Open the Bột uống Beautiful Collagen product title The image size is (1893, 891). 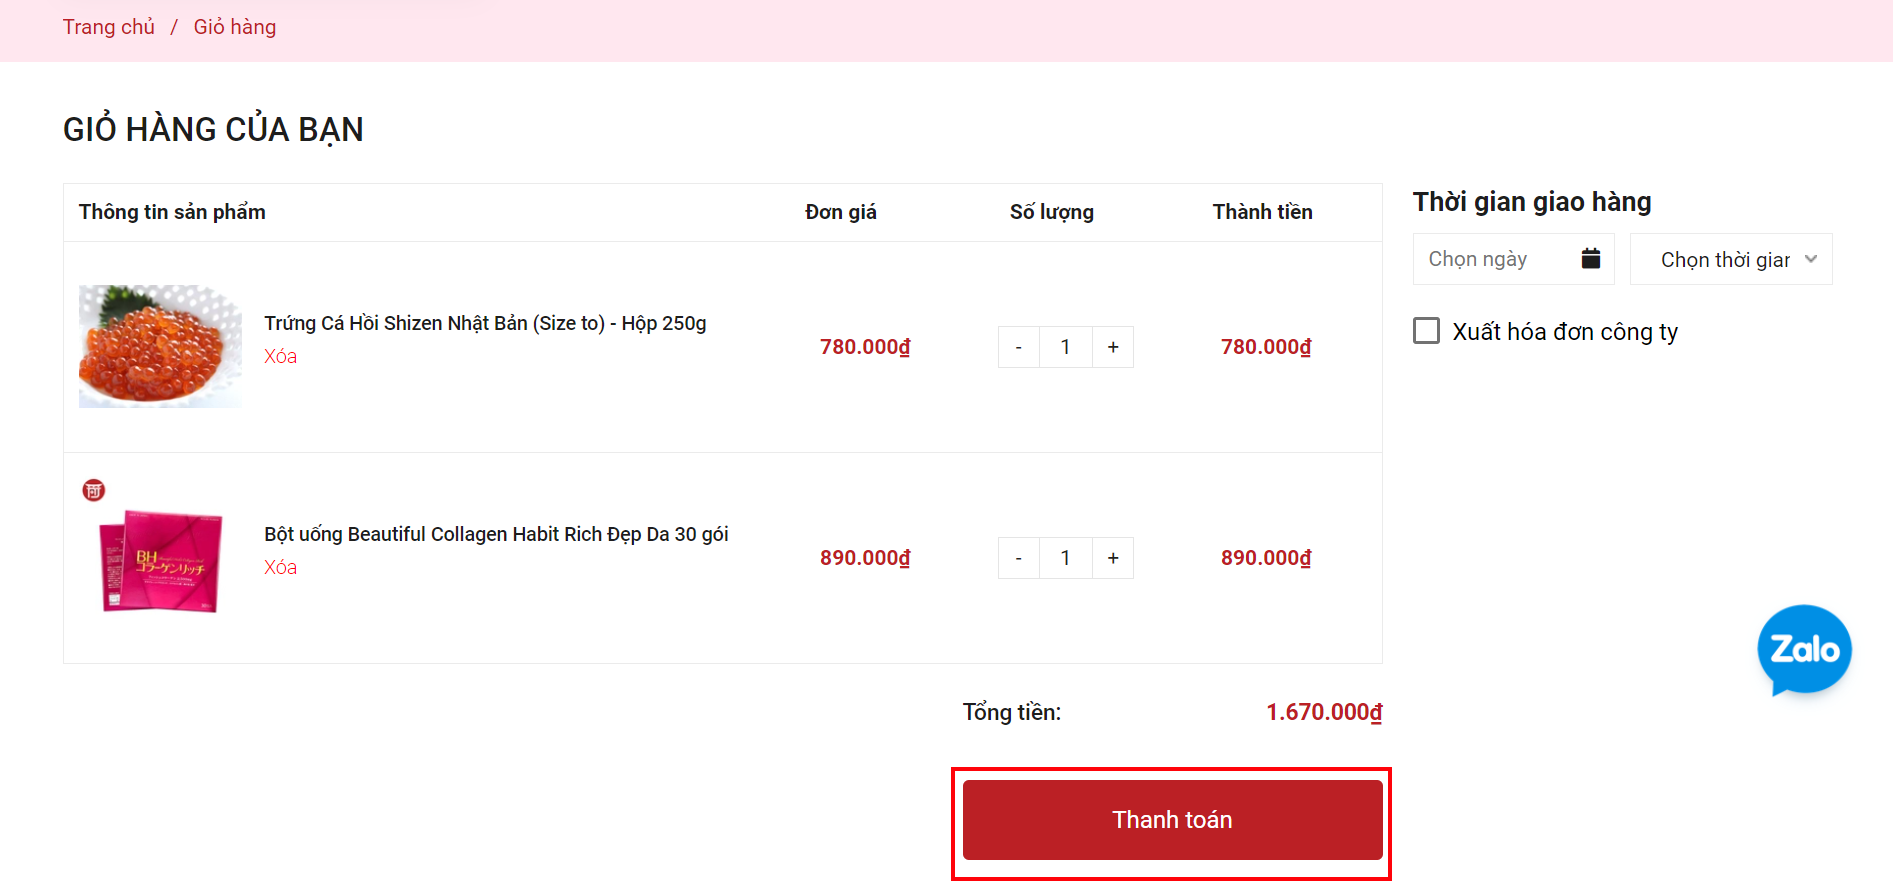pyautogui.click(x=496, y=534)
